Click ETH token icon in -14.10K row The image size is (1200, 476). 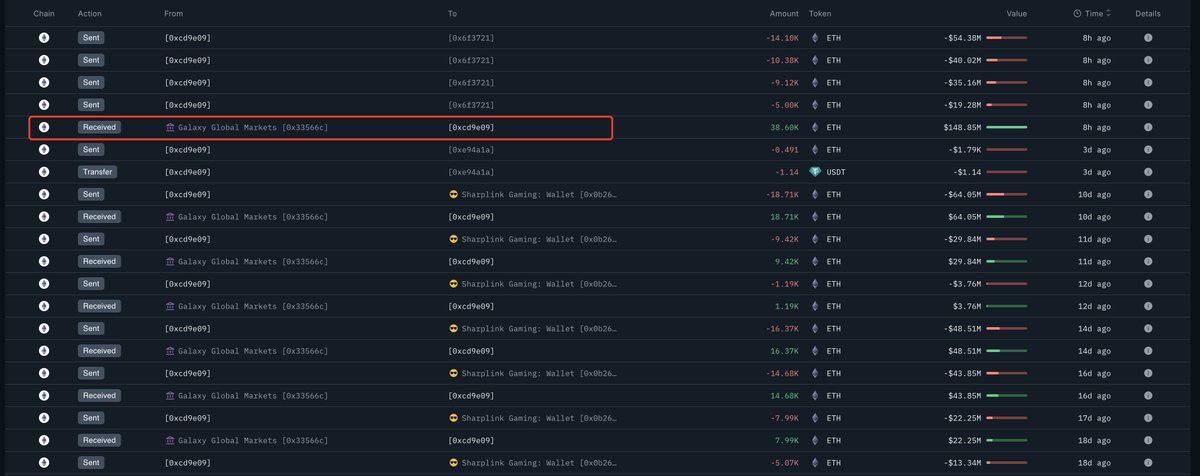point(815,38)
